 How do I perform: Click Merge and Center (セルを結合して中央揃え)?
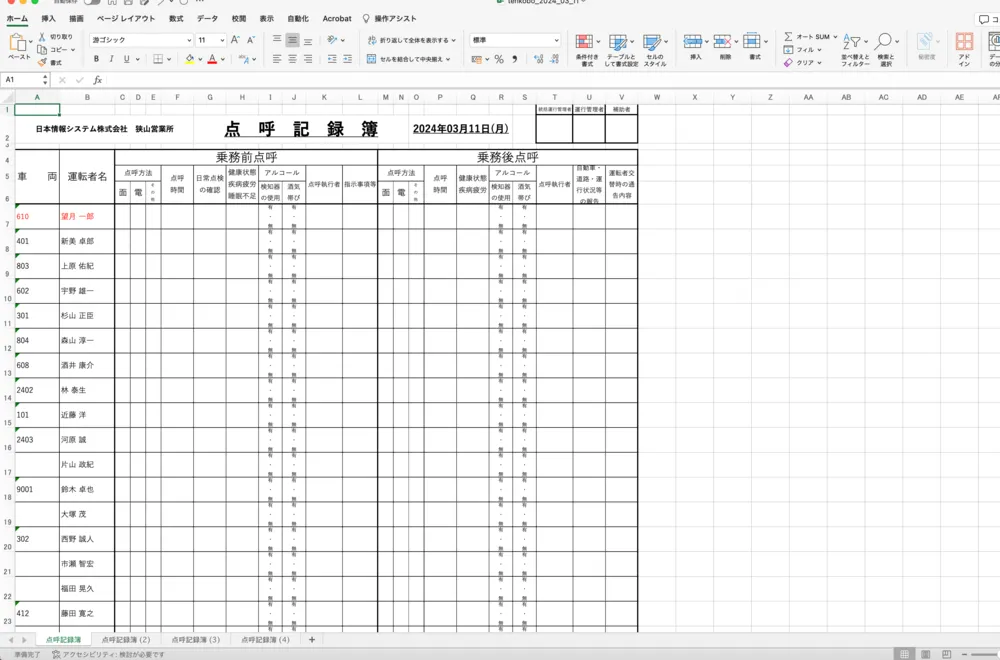point(408,59)
